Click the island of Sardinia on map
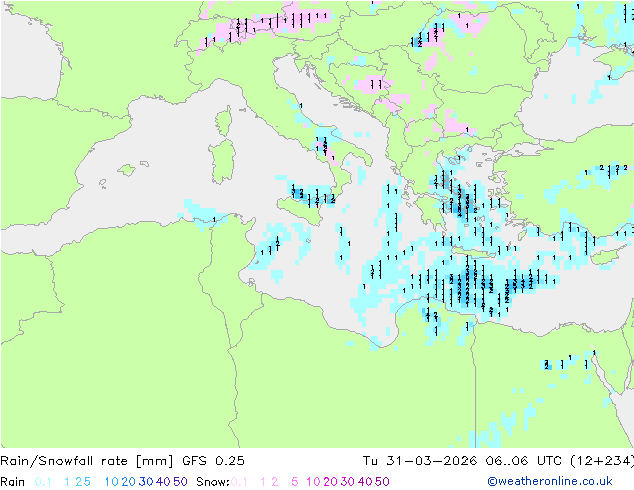Screen dimensions: 634x490 222,162
